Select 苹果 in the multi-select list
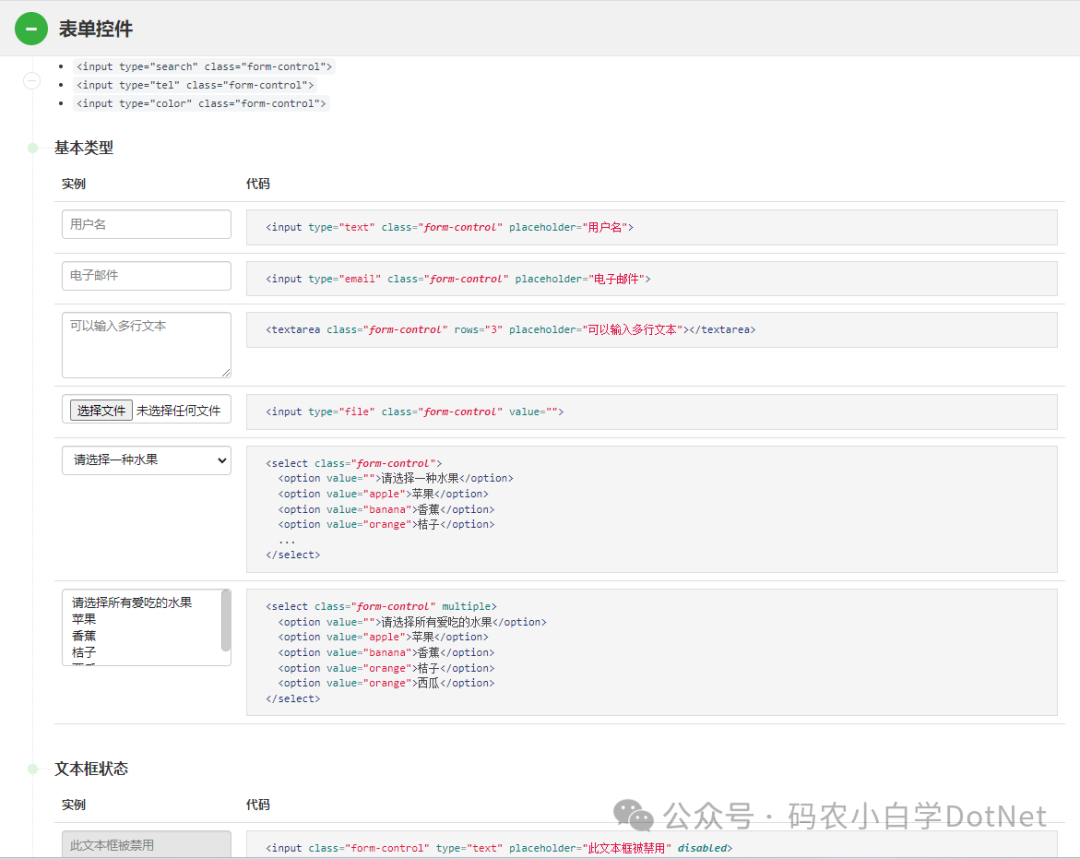Image resolution: width=1080 pixels, height=859 pixels. [84, 619]
